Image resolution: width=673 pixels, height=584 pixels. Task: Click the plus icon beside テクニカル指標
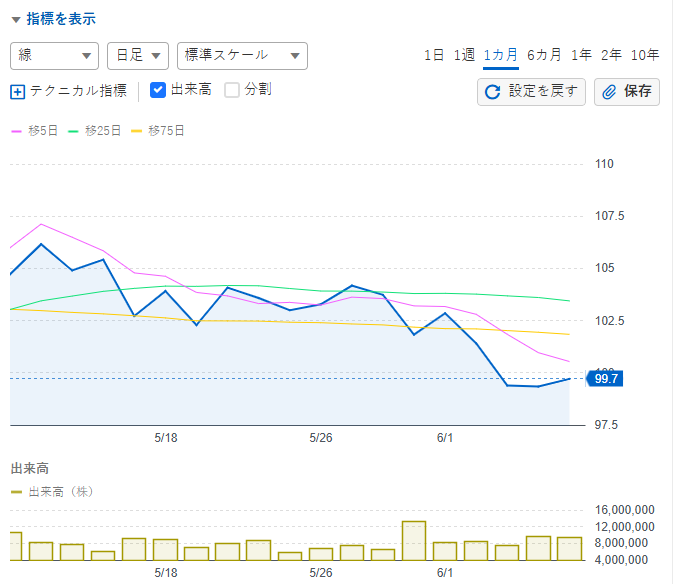click(x=18, y=92)
